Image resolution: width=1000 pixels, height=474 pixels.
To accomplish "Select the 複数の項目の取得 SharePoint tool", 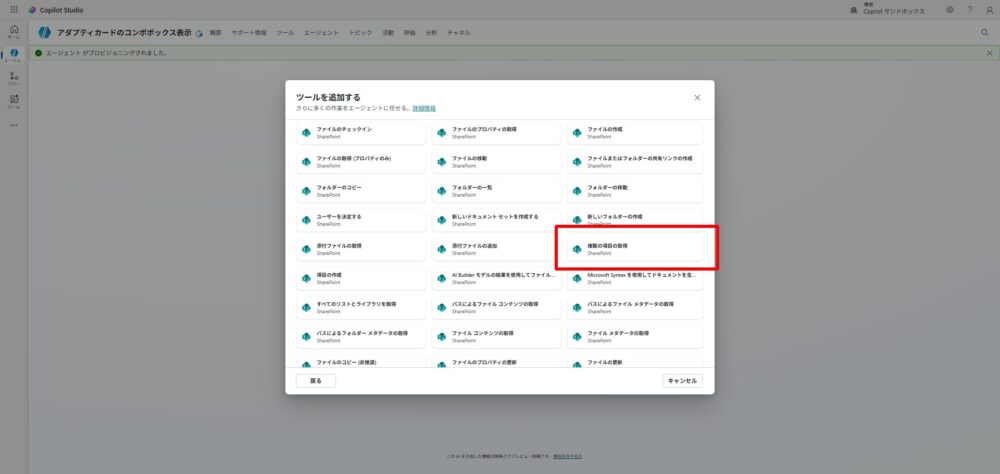I will click(x=635, y=248).
